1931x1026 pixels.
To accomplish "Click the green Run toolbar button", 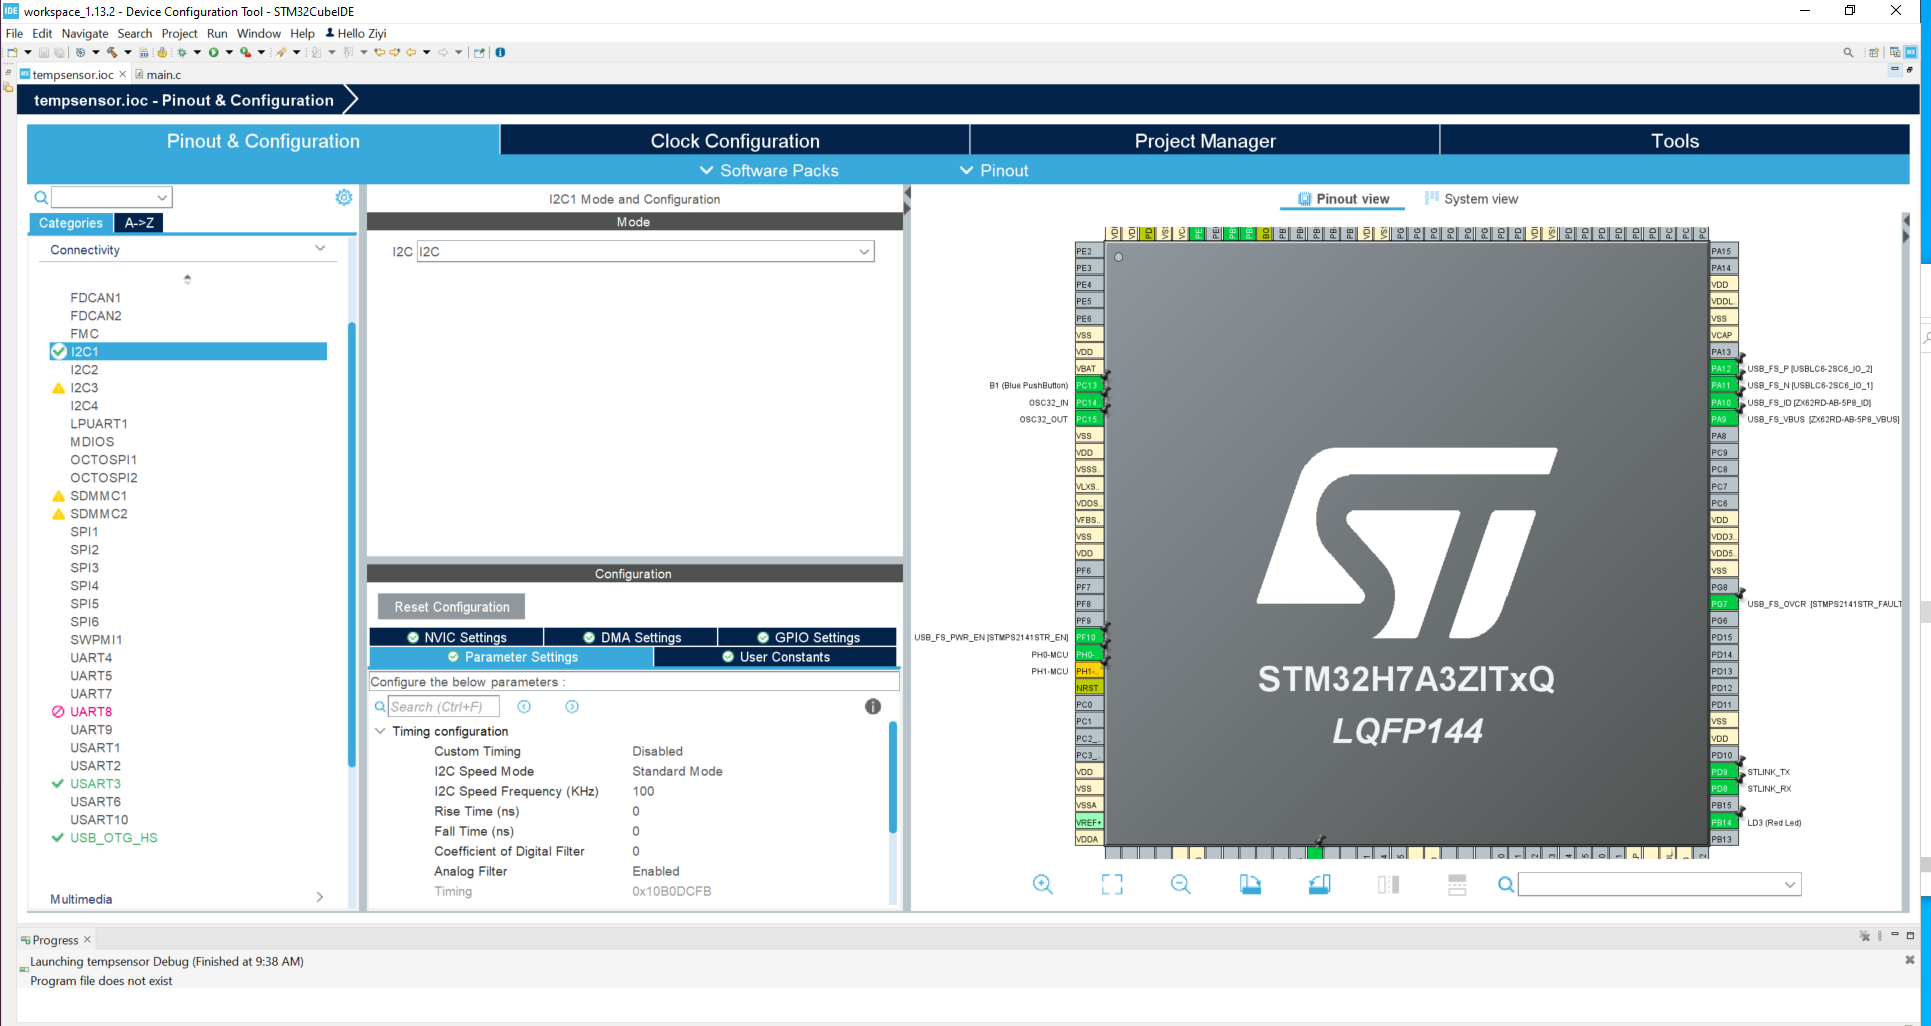I will click(x=214, y=52).
